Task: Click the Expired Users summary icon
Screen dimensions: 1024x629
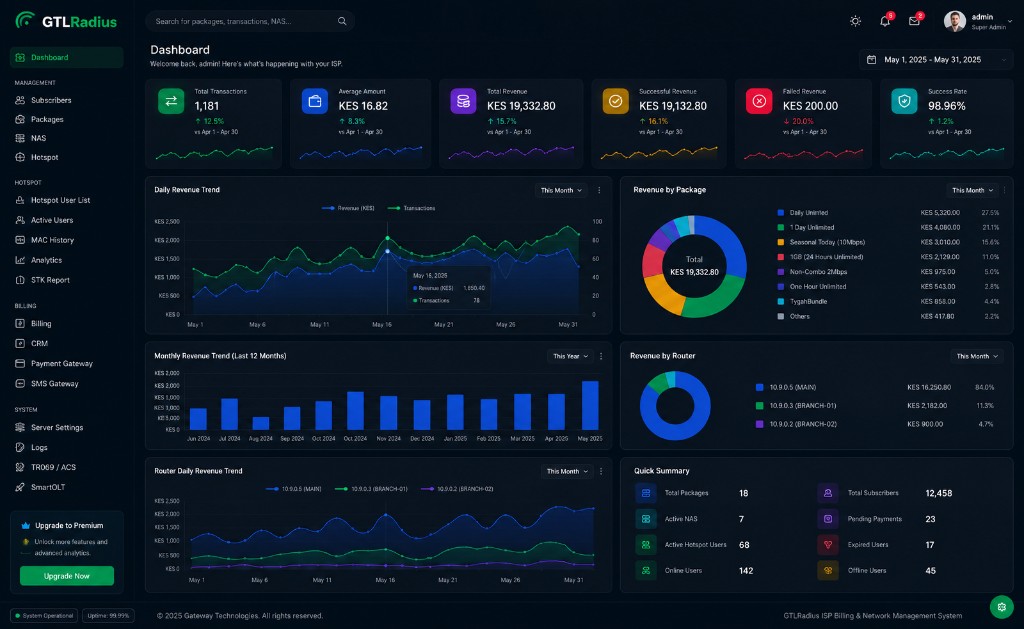Action: 828,545
